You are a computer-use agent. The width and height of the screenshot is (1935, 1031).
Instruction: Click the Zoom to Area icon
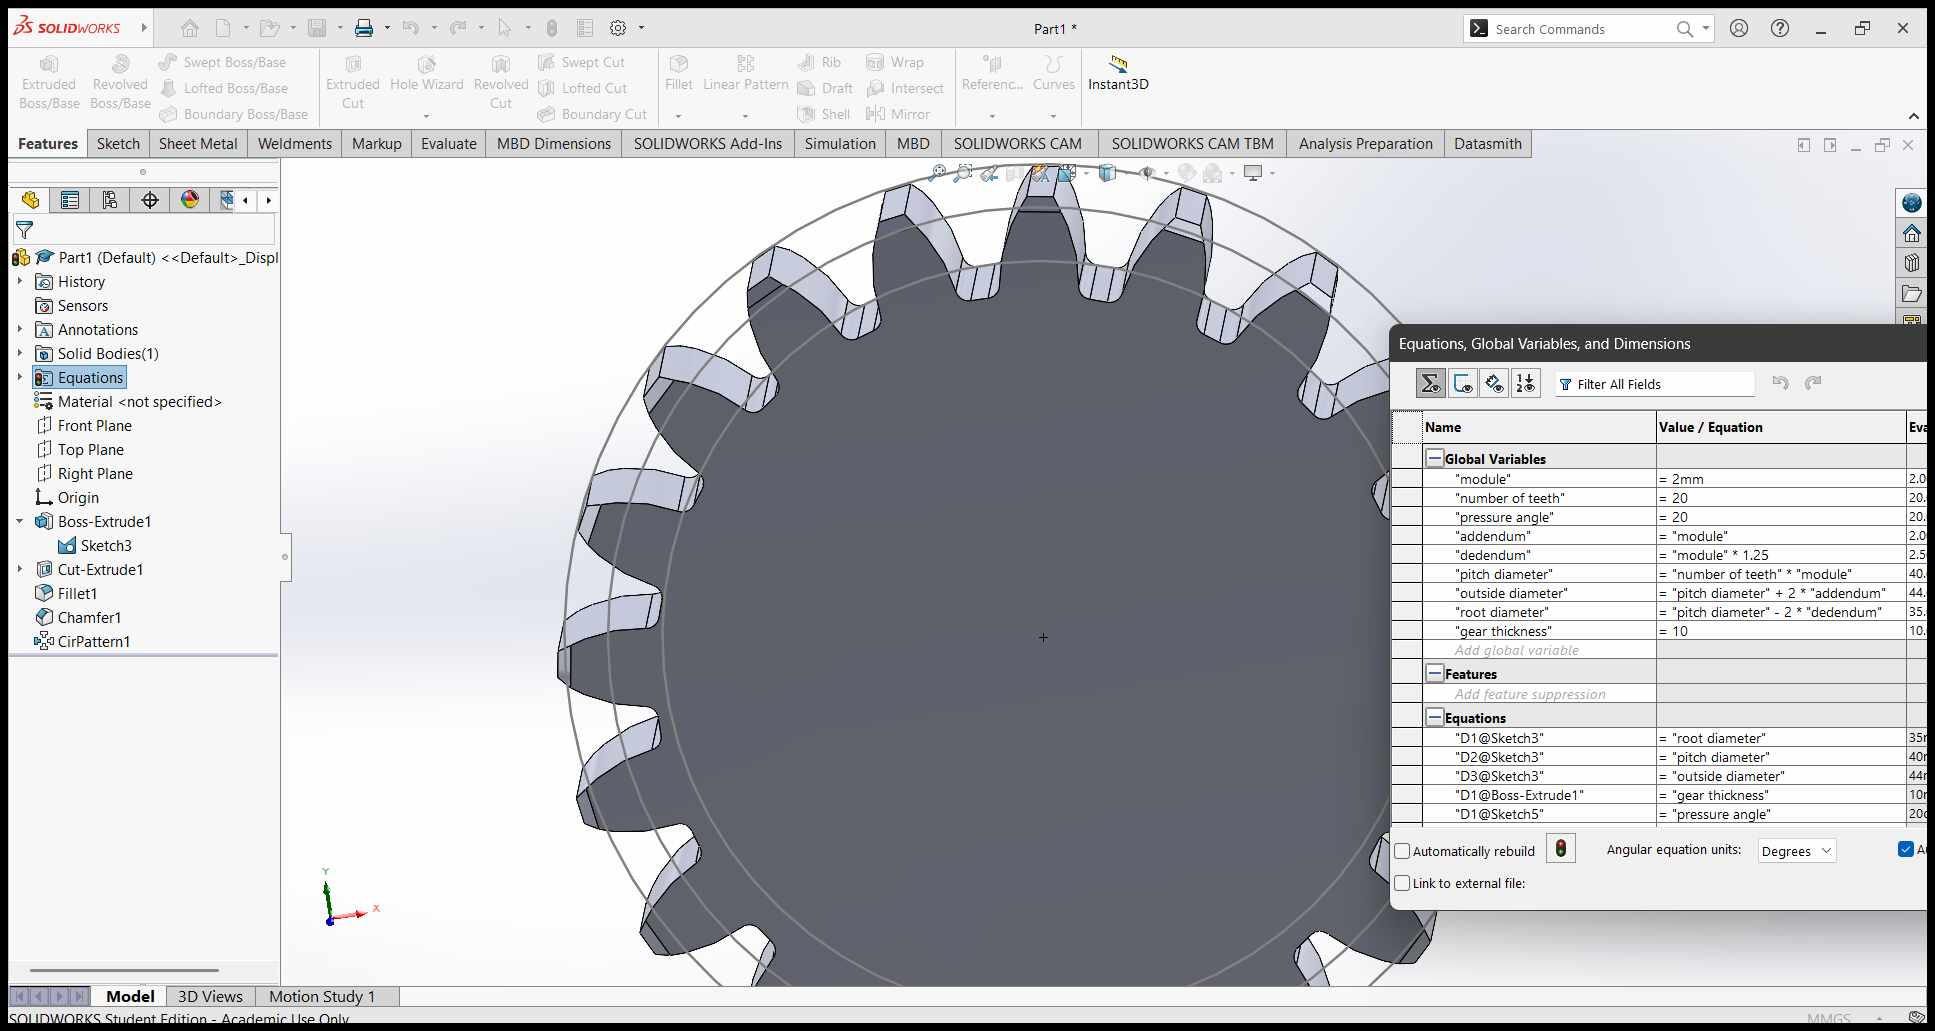pyautogui.click(x=962, y=173)
